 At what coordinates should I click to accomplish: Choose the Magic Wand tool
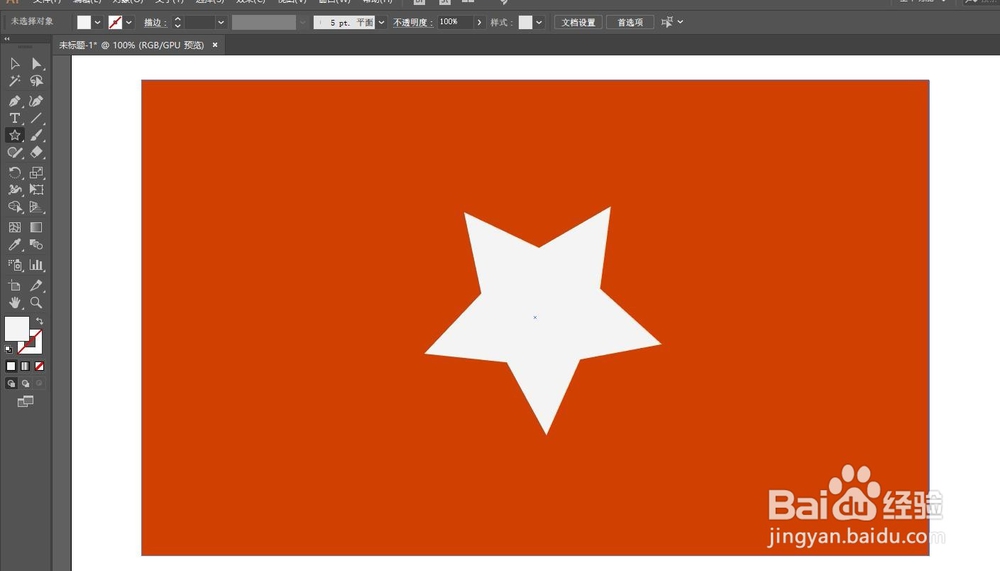(x=15, y=81)
